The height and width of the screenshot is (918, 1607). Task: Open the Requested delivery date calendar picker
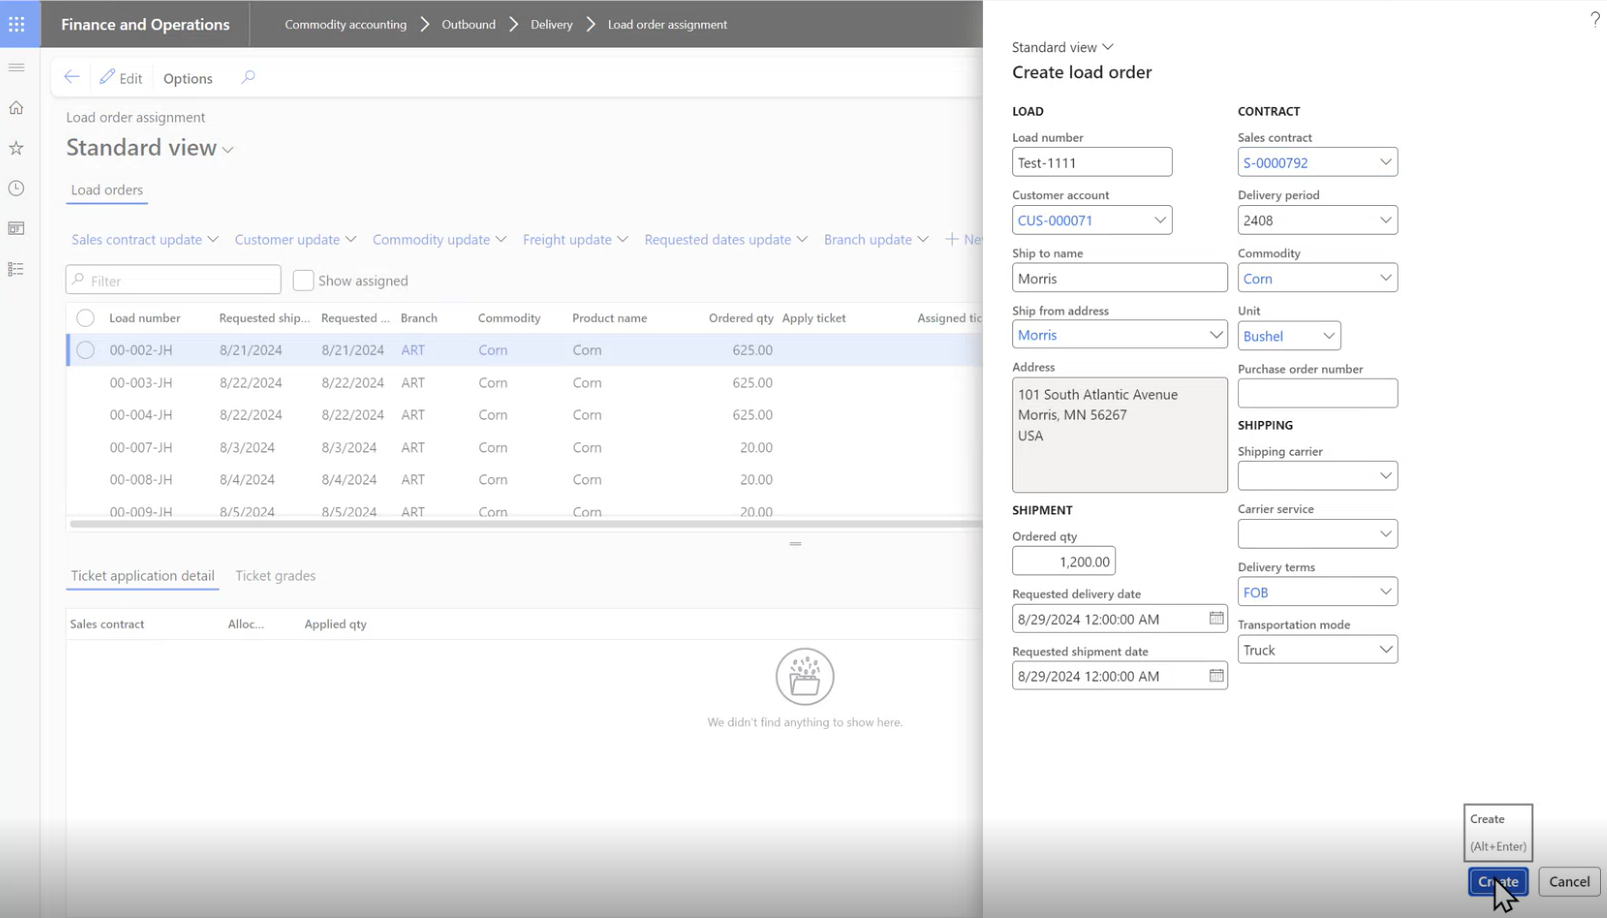[x=1216, y=618]
